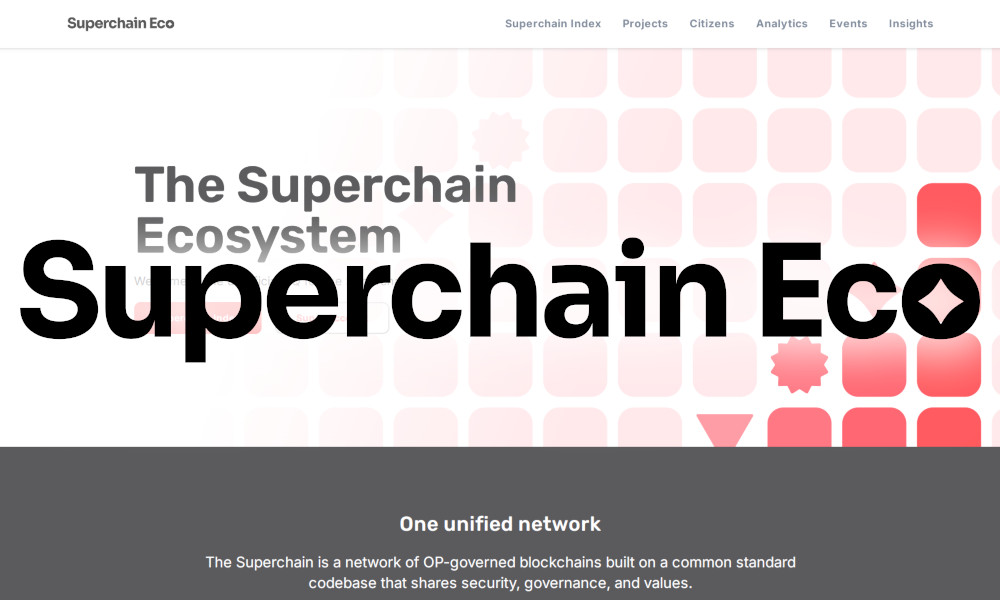
Task: Go to the Projects page
Action: click(x=645, y=24)
